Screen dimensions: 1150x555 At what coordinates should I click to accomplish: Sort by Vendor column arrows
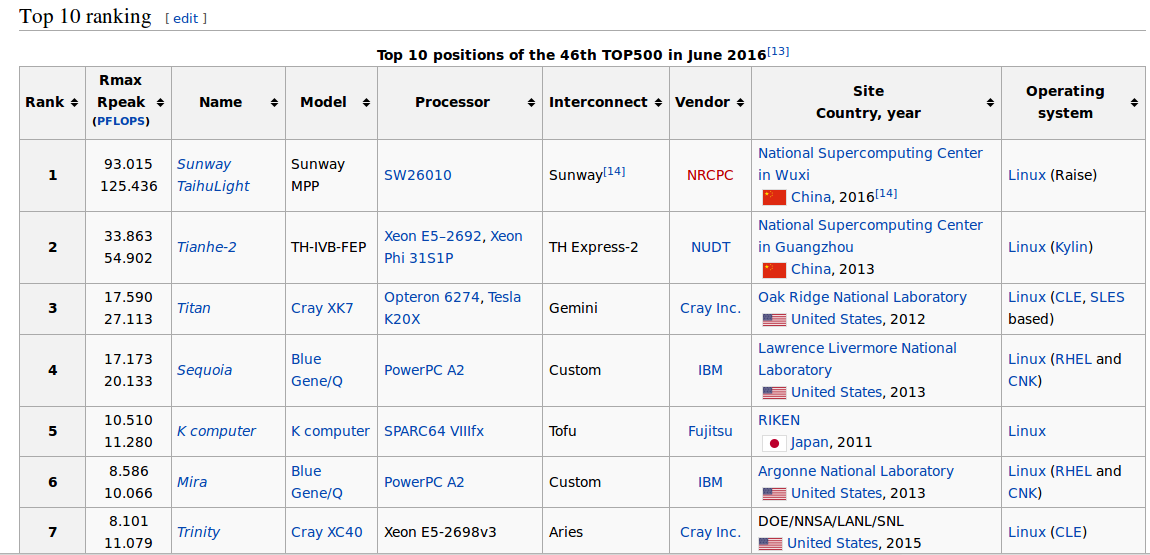[741, 103]
